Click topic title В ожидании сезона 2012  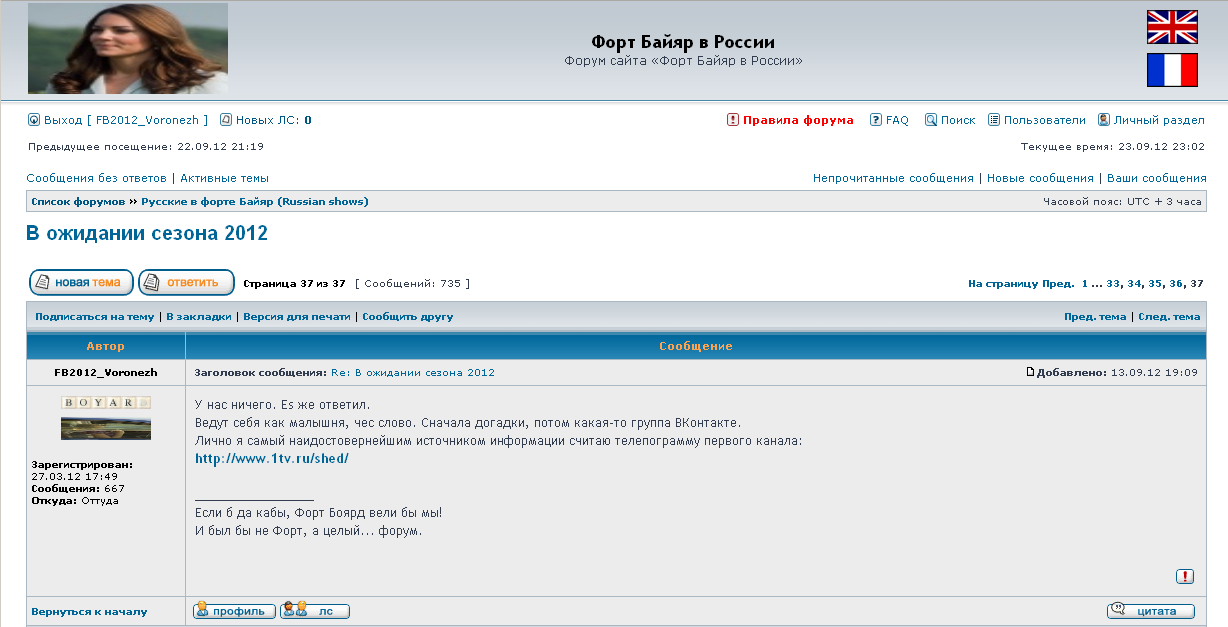147,234
